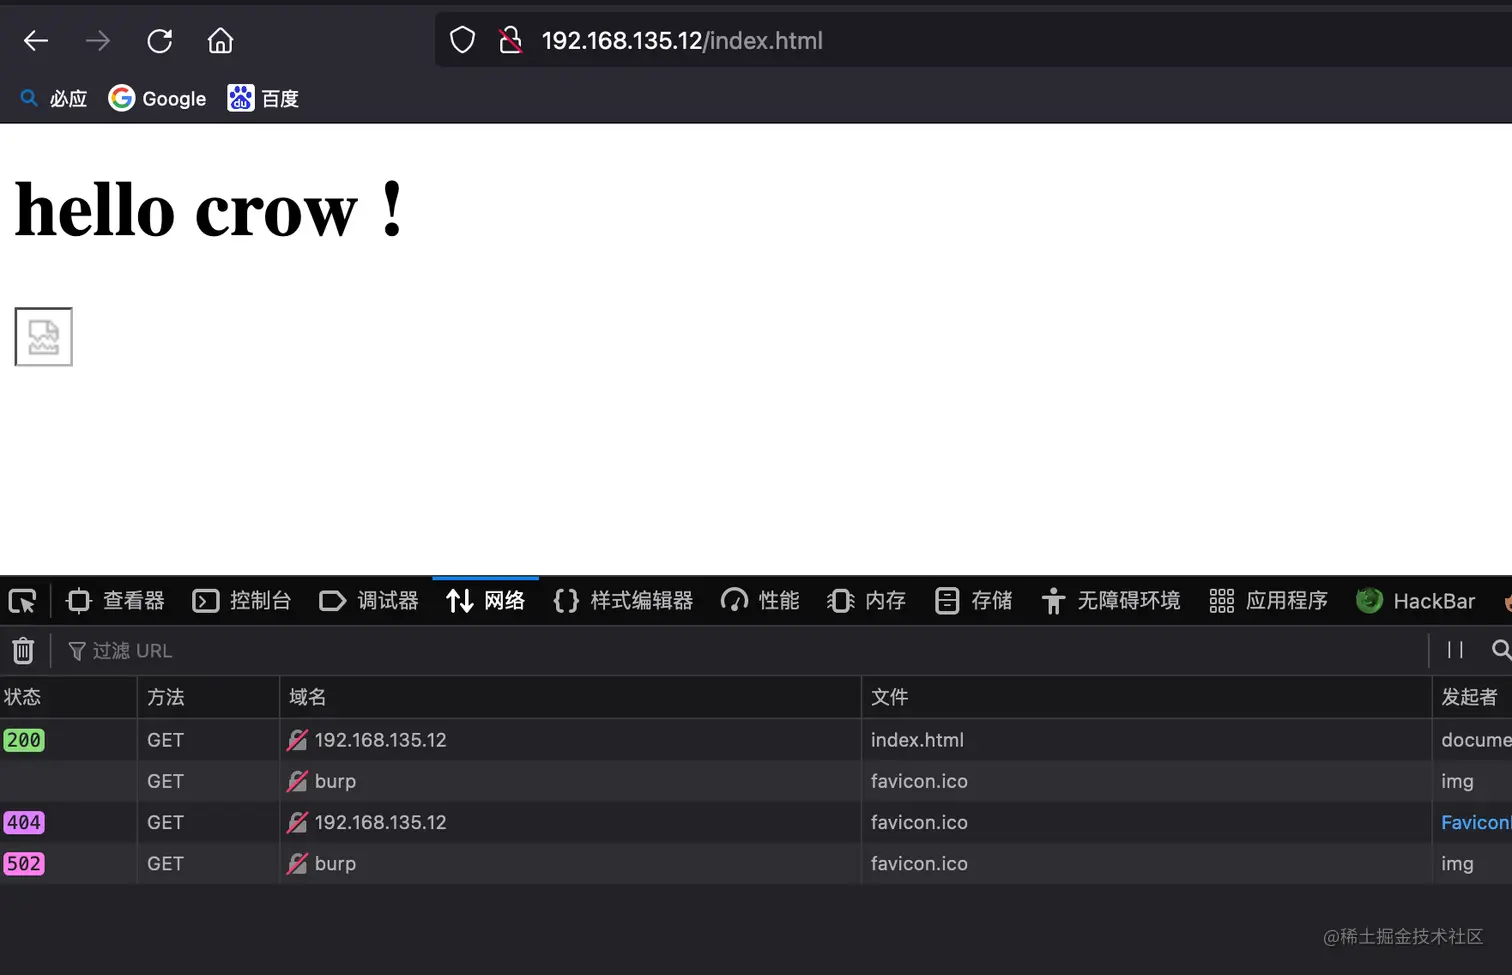
Task: Activate the element picker tool in devtools
Action: coord(22,601)
